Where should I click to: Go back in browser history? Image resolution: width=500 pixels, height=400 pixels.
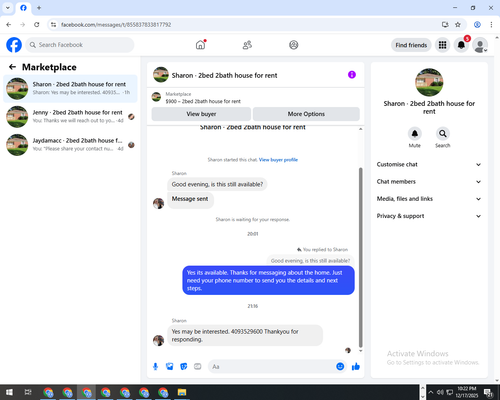[x=9, y=25]
